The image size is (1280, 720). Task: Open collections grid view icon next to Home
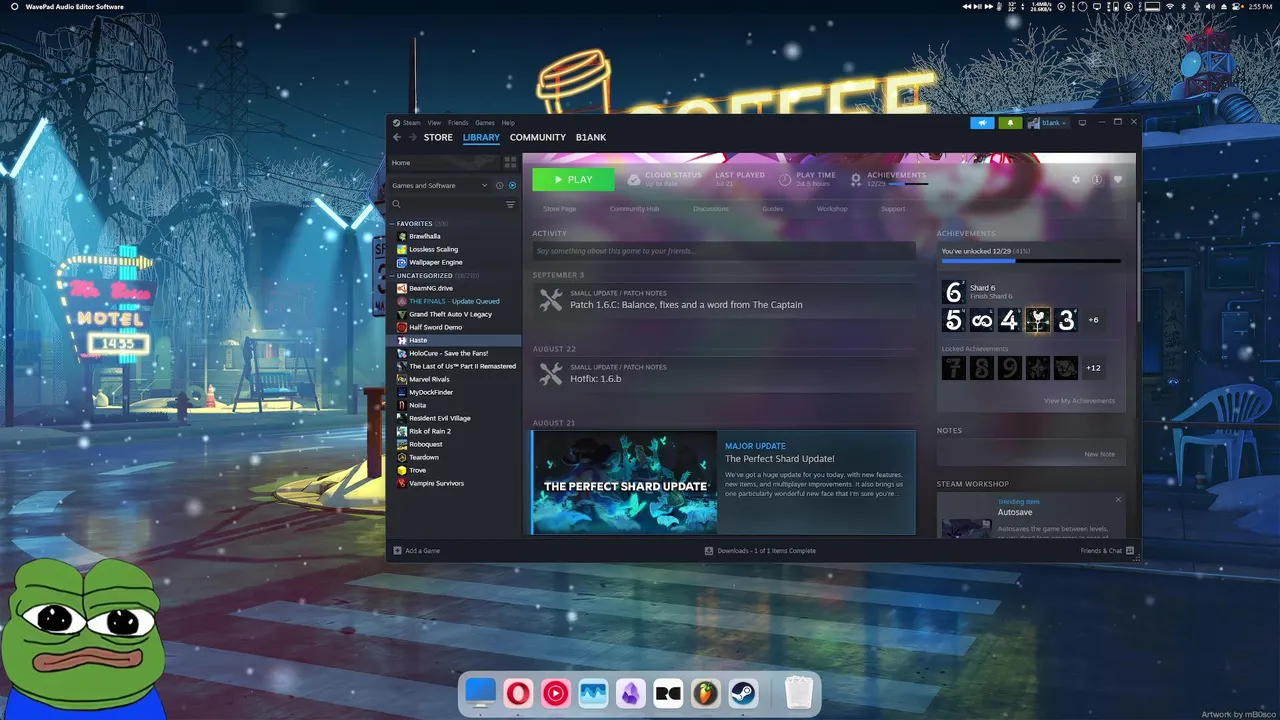tap(510, 162)
